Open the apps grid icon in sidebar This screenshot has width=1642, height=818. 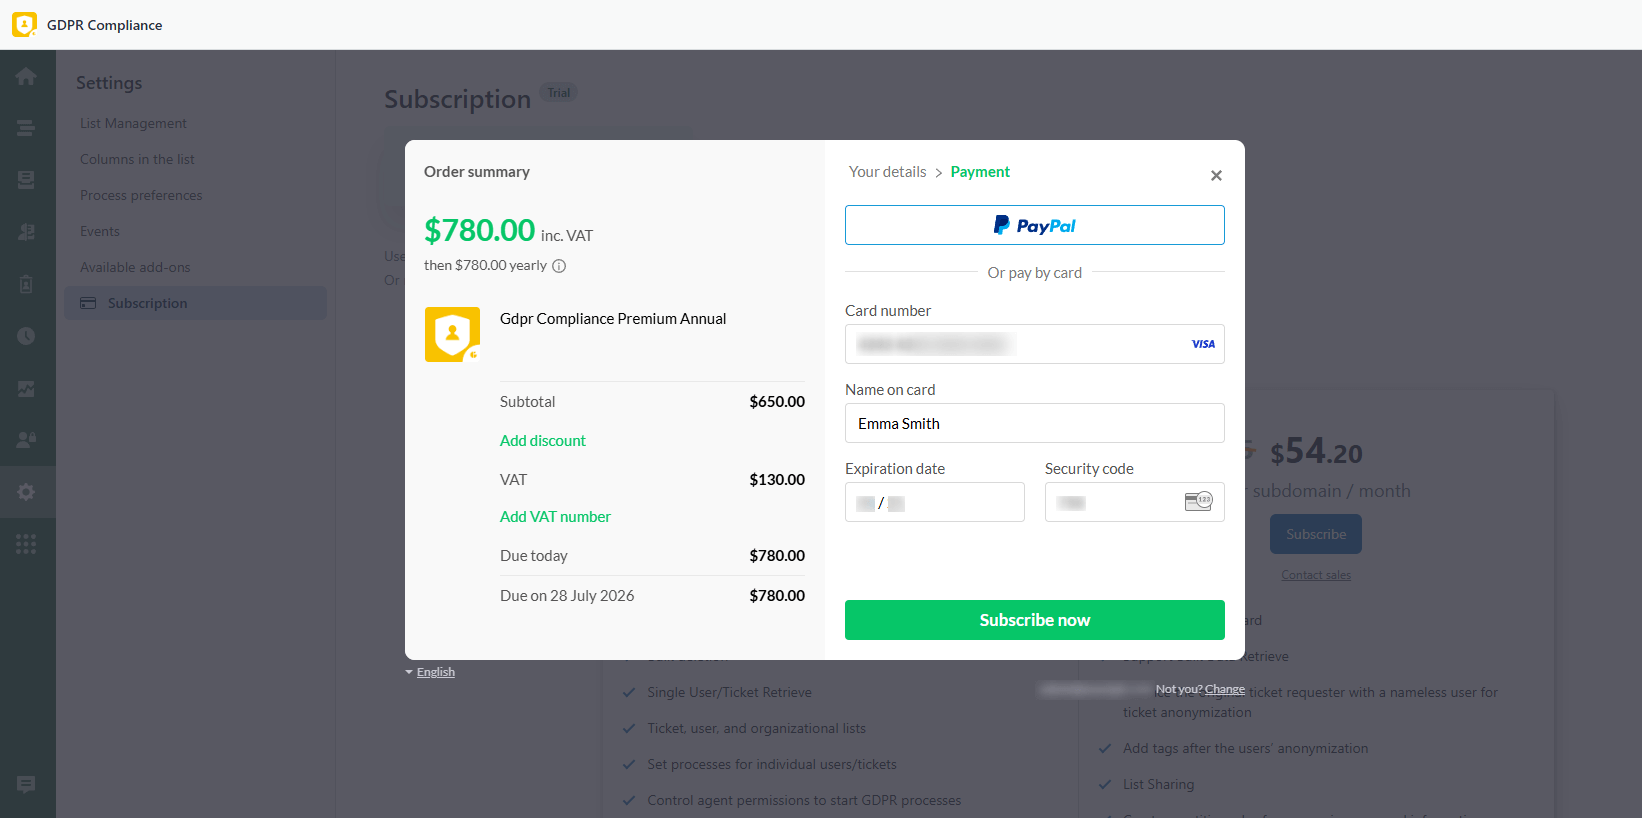coord(26,544)
